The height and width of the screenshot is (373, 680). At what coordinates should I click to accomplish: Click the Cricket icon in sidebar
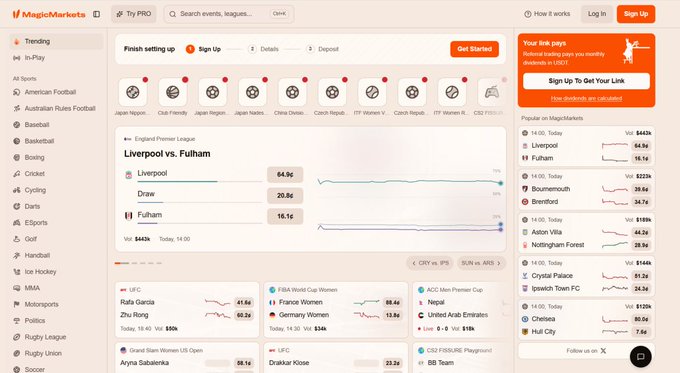[16, 173]
